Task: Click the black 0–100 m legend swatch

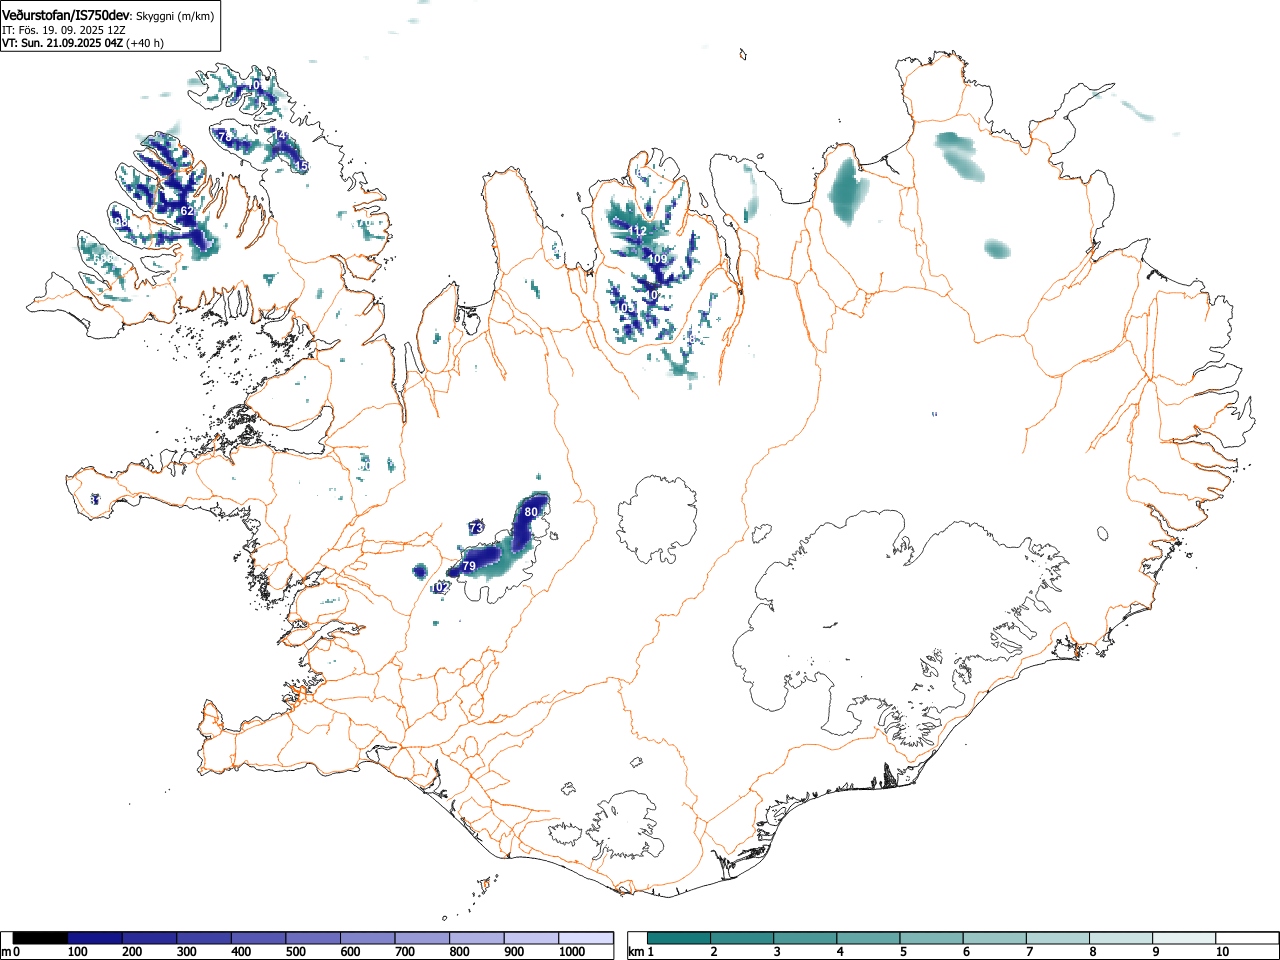Action: point(41,938)
